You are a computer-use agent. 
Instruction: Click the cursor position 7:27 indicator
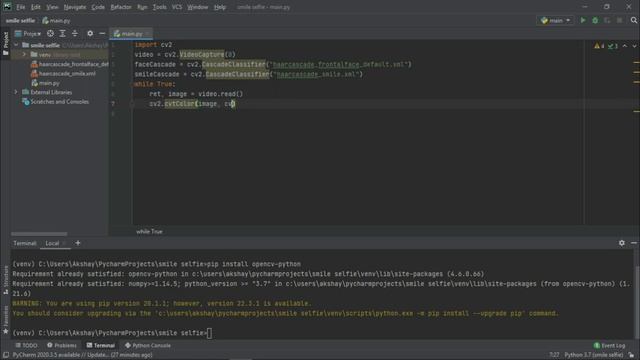coord(554,355)
